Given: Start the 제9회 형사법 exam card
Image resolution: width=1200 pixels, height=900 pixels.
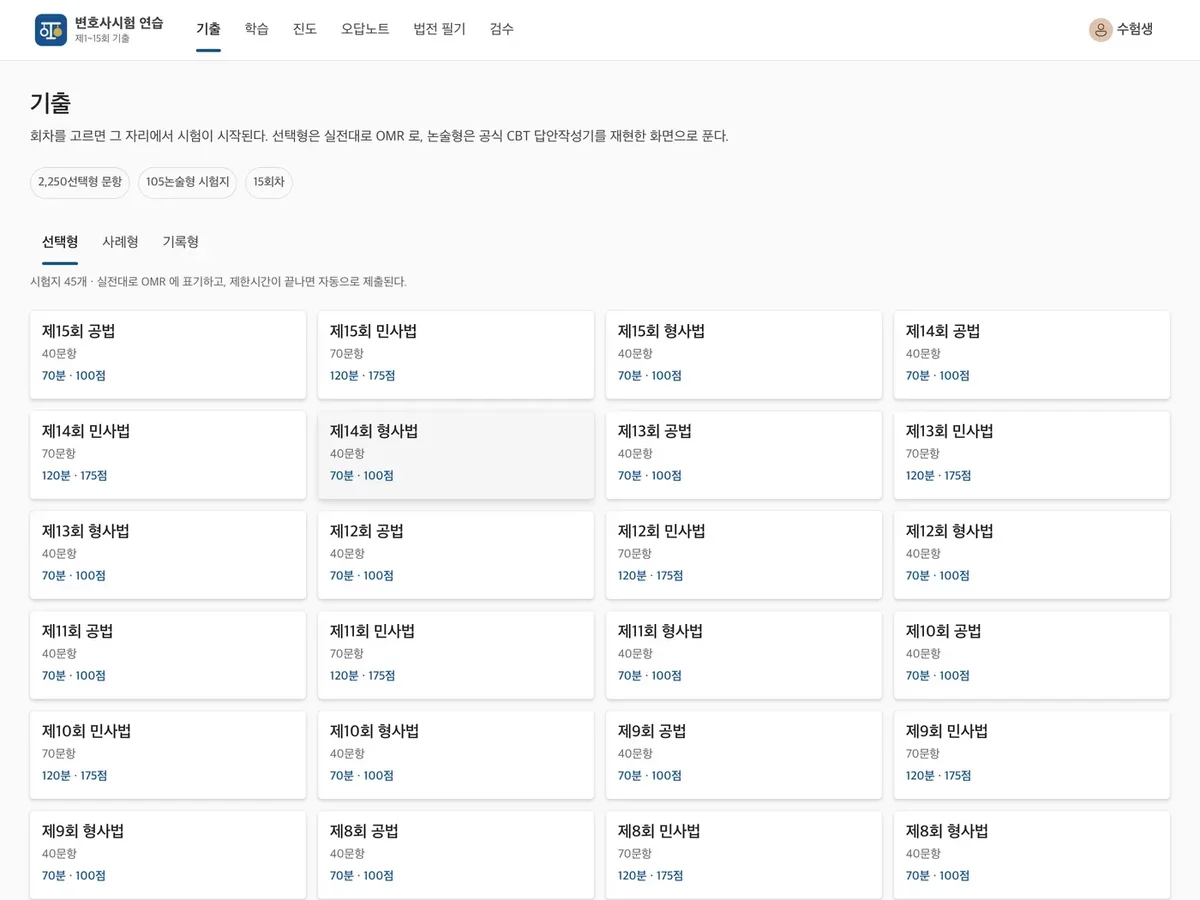Looking at the screenshot, I should pyautogui.click(x=168, y=855).
